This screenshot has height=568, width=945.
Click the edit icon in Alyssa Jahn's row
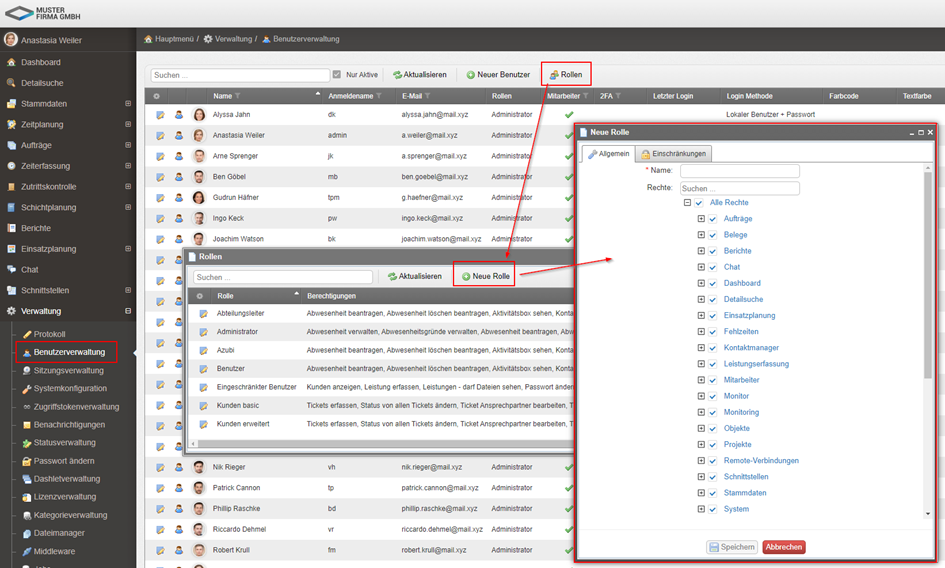160,115
